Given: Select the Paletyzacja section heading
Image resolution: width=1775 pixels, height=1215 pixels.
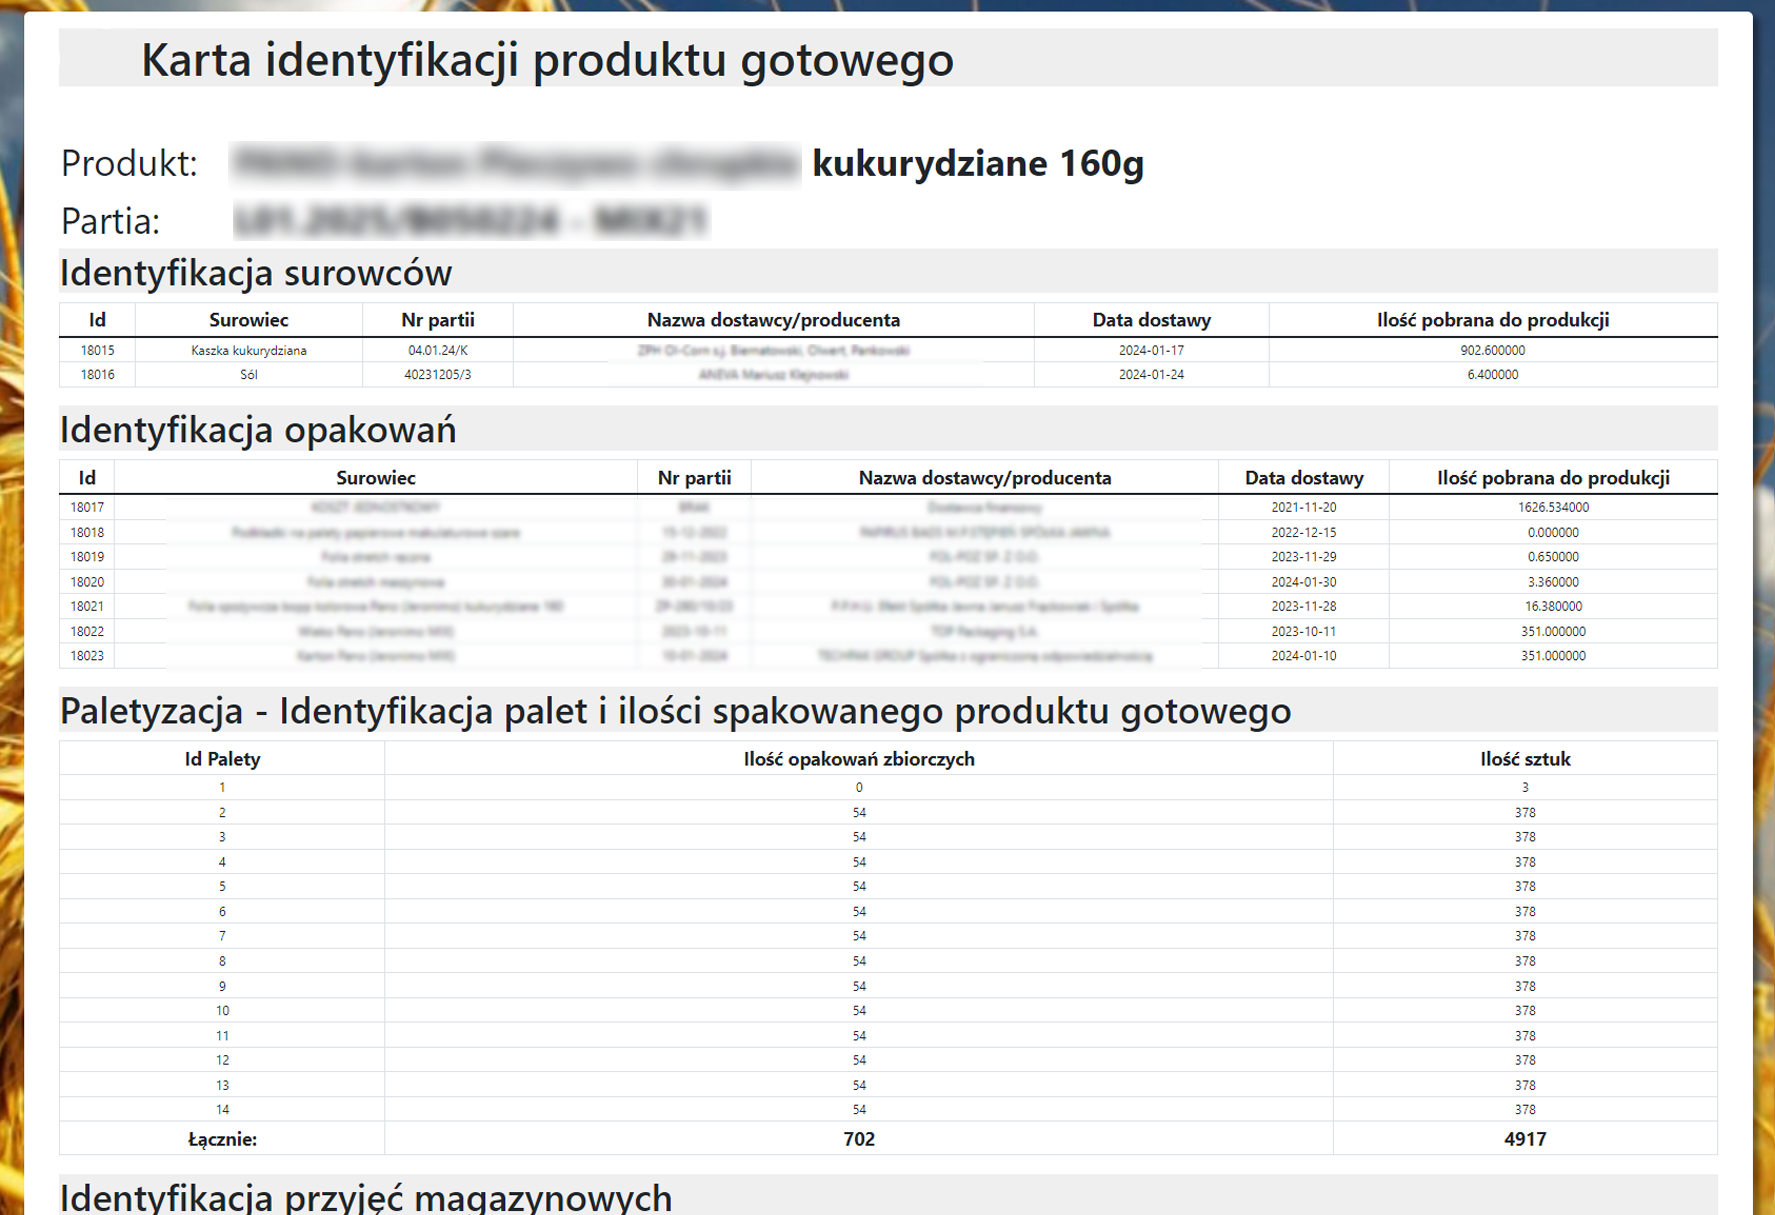Looking at the screenshot, I should (x=675, y=711).
